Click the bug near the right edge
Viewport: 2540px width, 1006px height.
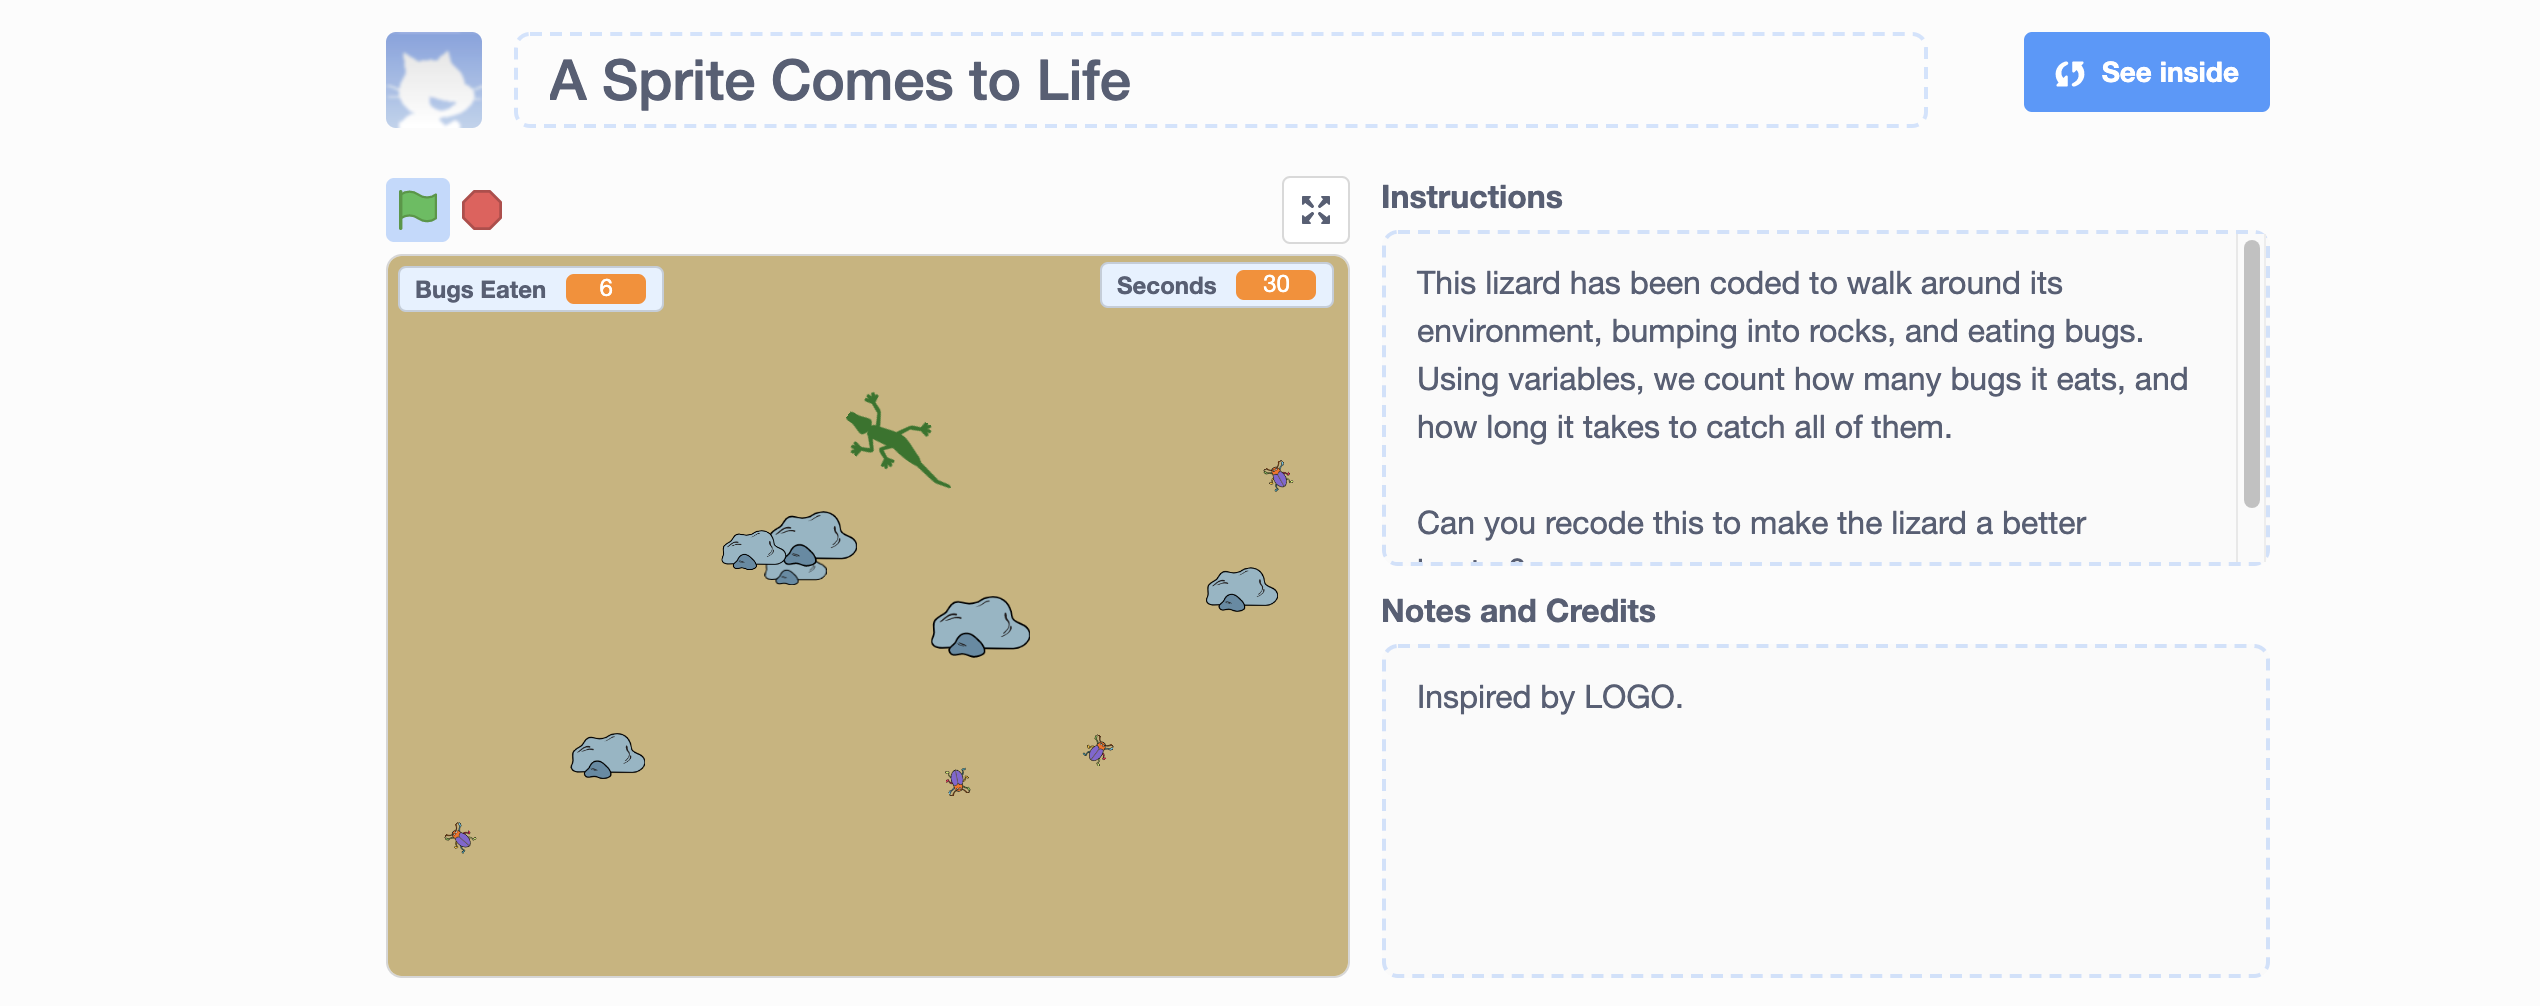point(1278,475)
